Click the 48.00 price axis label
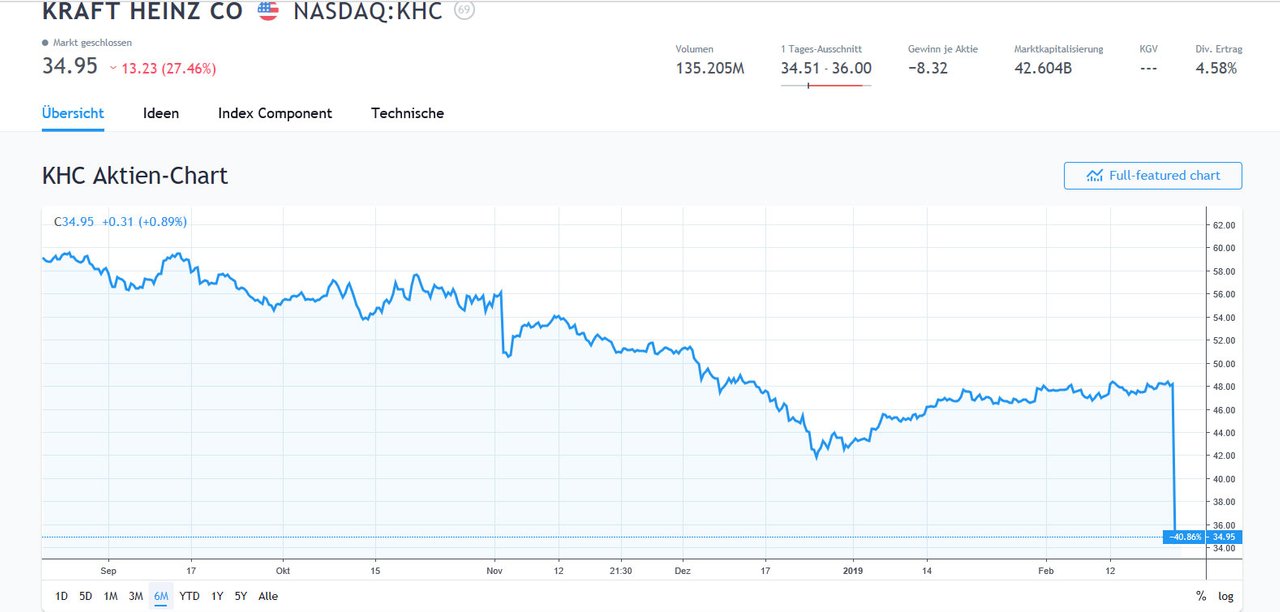Viewport: 1280px width, 612px height. [x=1224, y=387]
